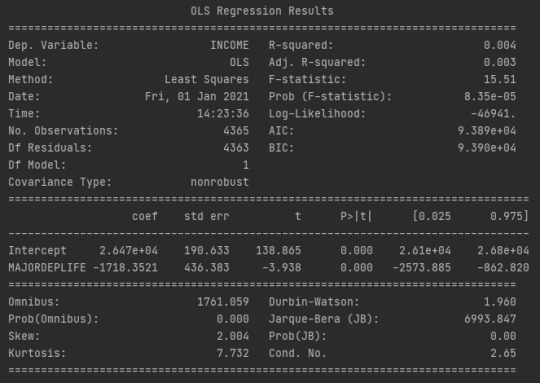
Task: Click the Intercept row label
Action: click(37, 250)
